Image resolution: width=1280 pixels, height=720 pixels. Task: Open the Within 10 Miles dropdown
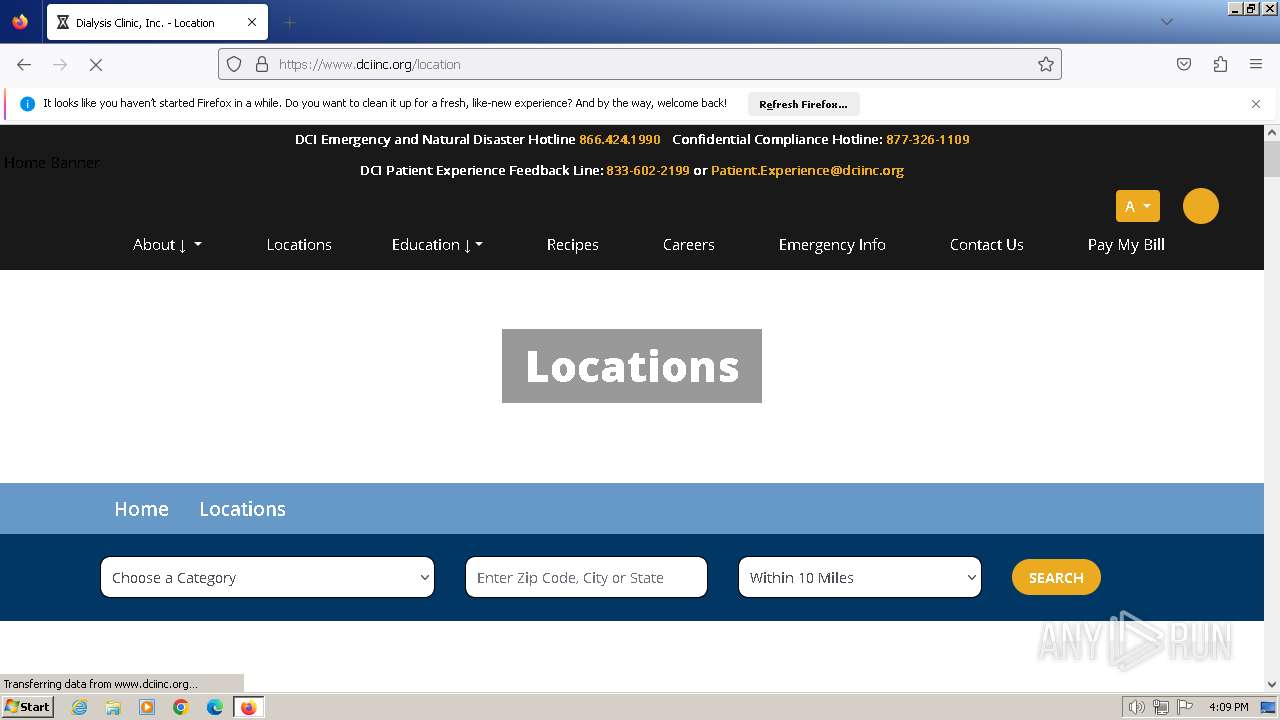pos(860,577)
